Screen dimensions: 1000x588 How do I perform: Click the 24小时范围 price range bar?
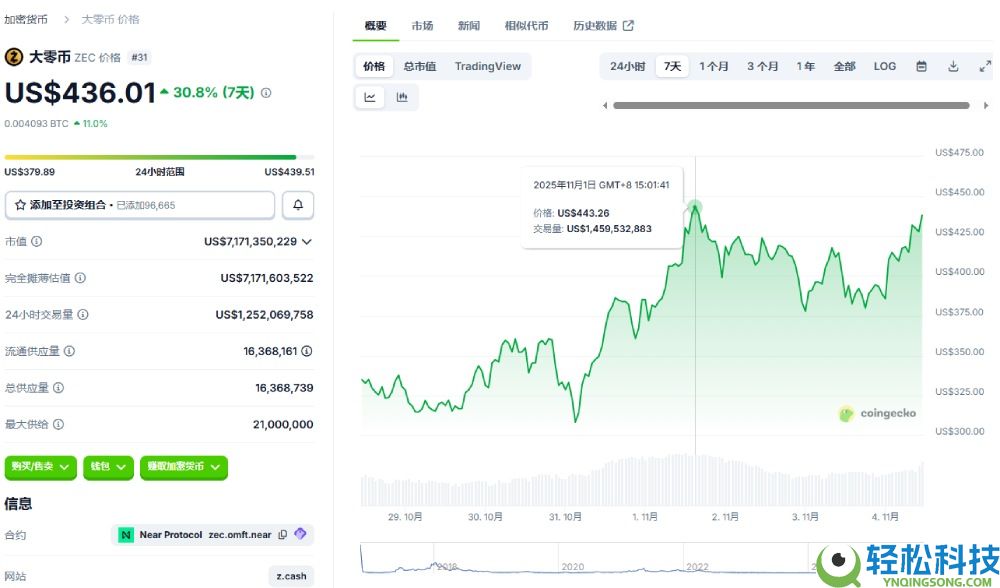[x=159, y=157]
